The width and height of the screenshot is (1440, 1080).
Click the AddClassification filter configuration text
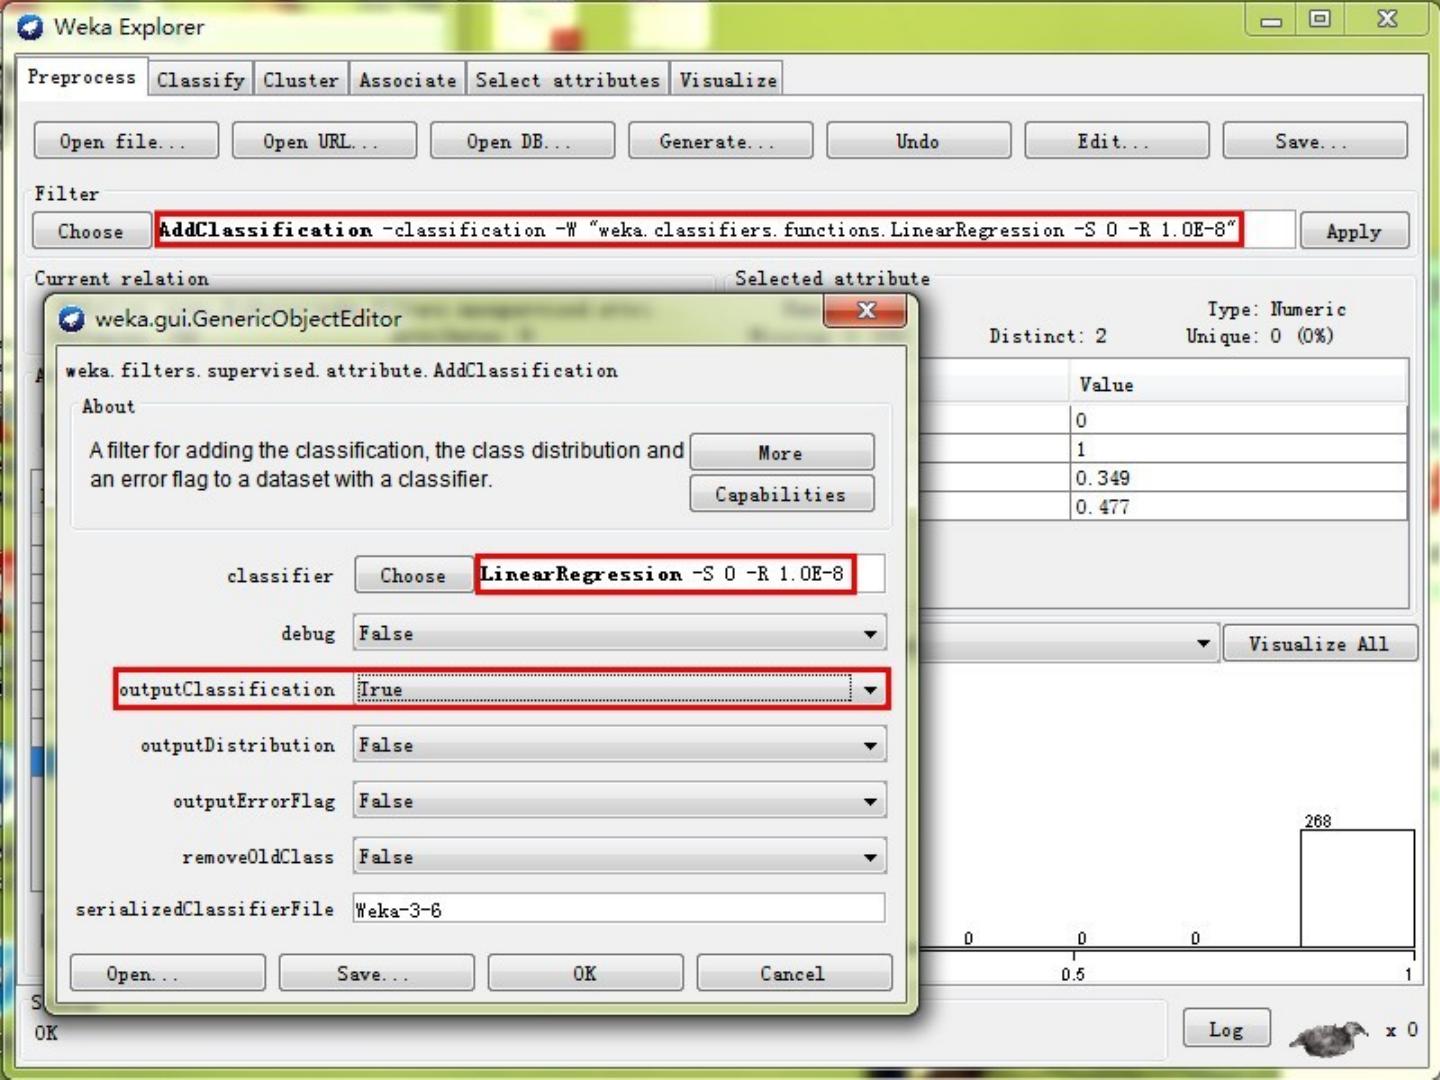[724, 230]
